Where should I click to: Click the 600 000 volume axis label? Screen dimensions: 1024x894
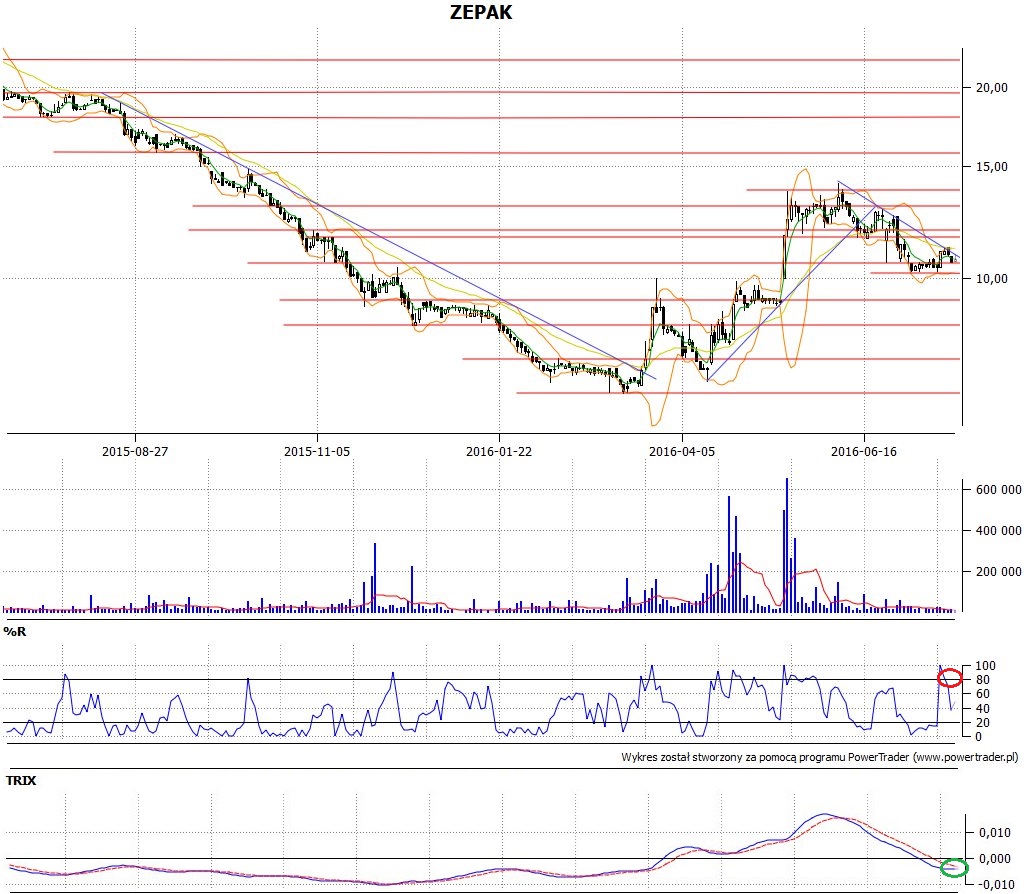(999, 490)
